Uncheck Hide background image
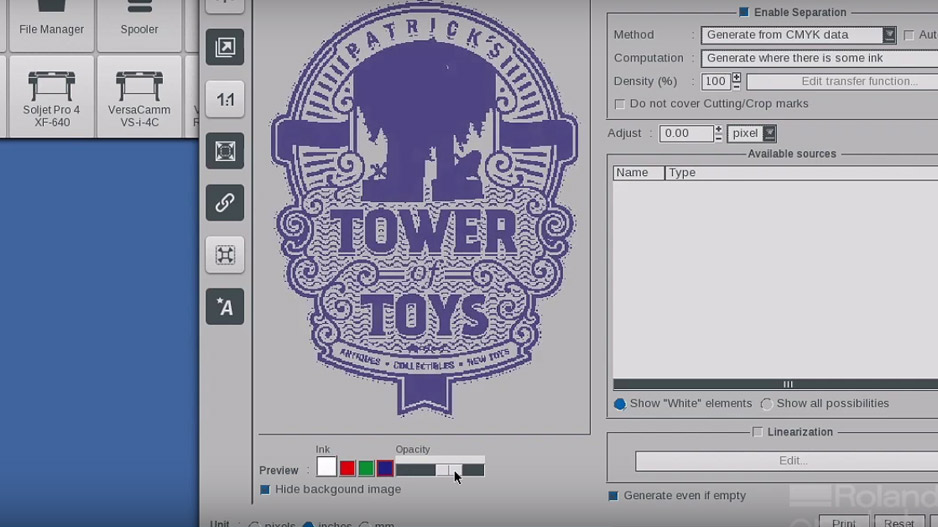This screenshot has width=938, height=527. click(265, 490)
